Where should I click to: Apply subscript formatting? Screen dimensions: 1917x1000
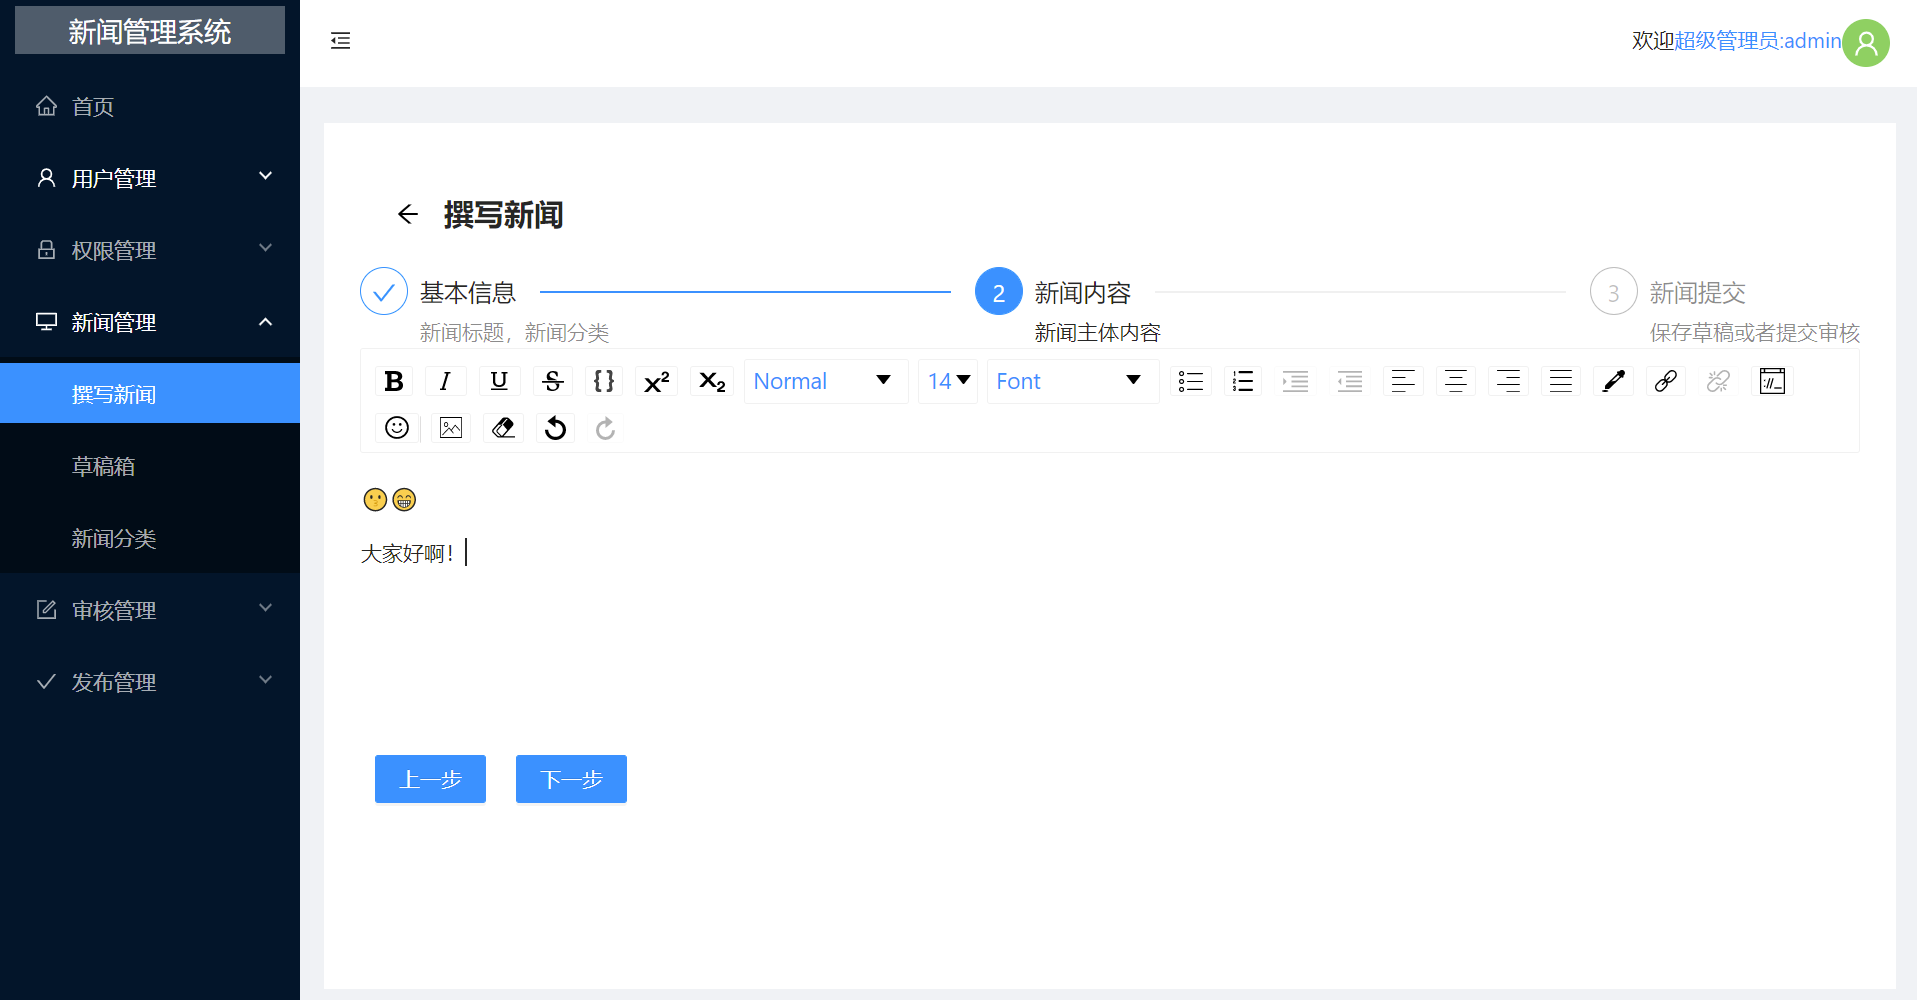click(712, 381)
